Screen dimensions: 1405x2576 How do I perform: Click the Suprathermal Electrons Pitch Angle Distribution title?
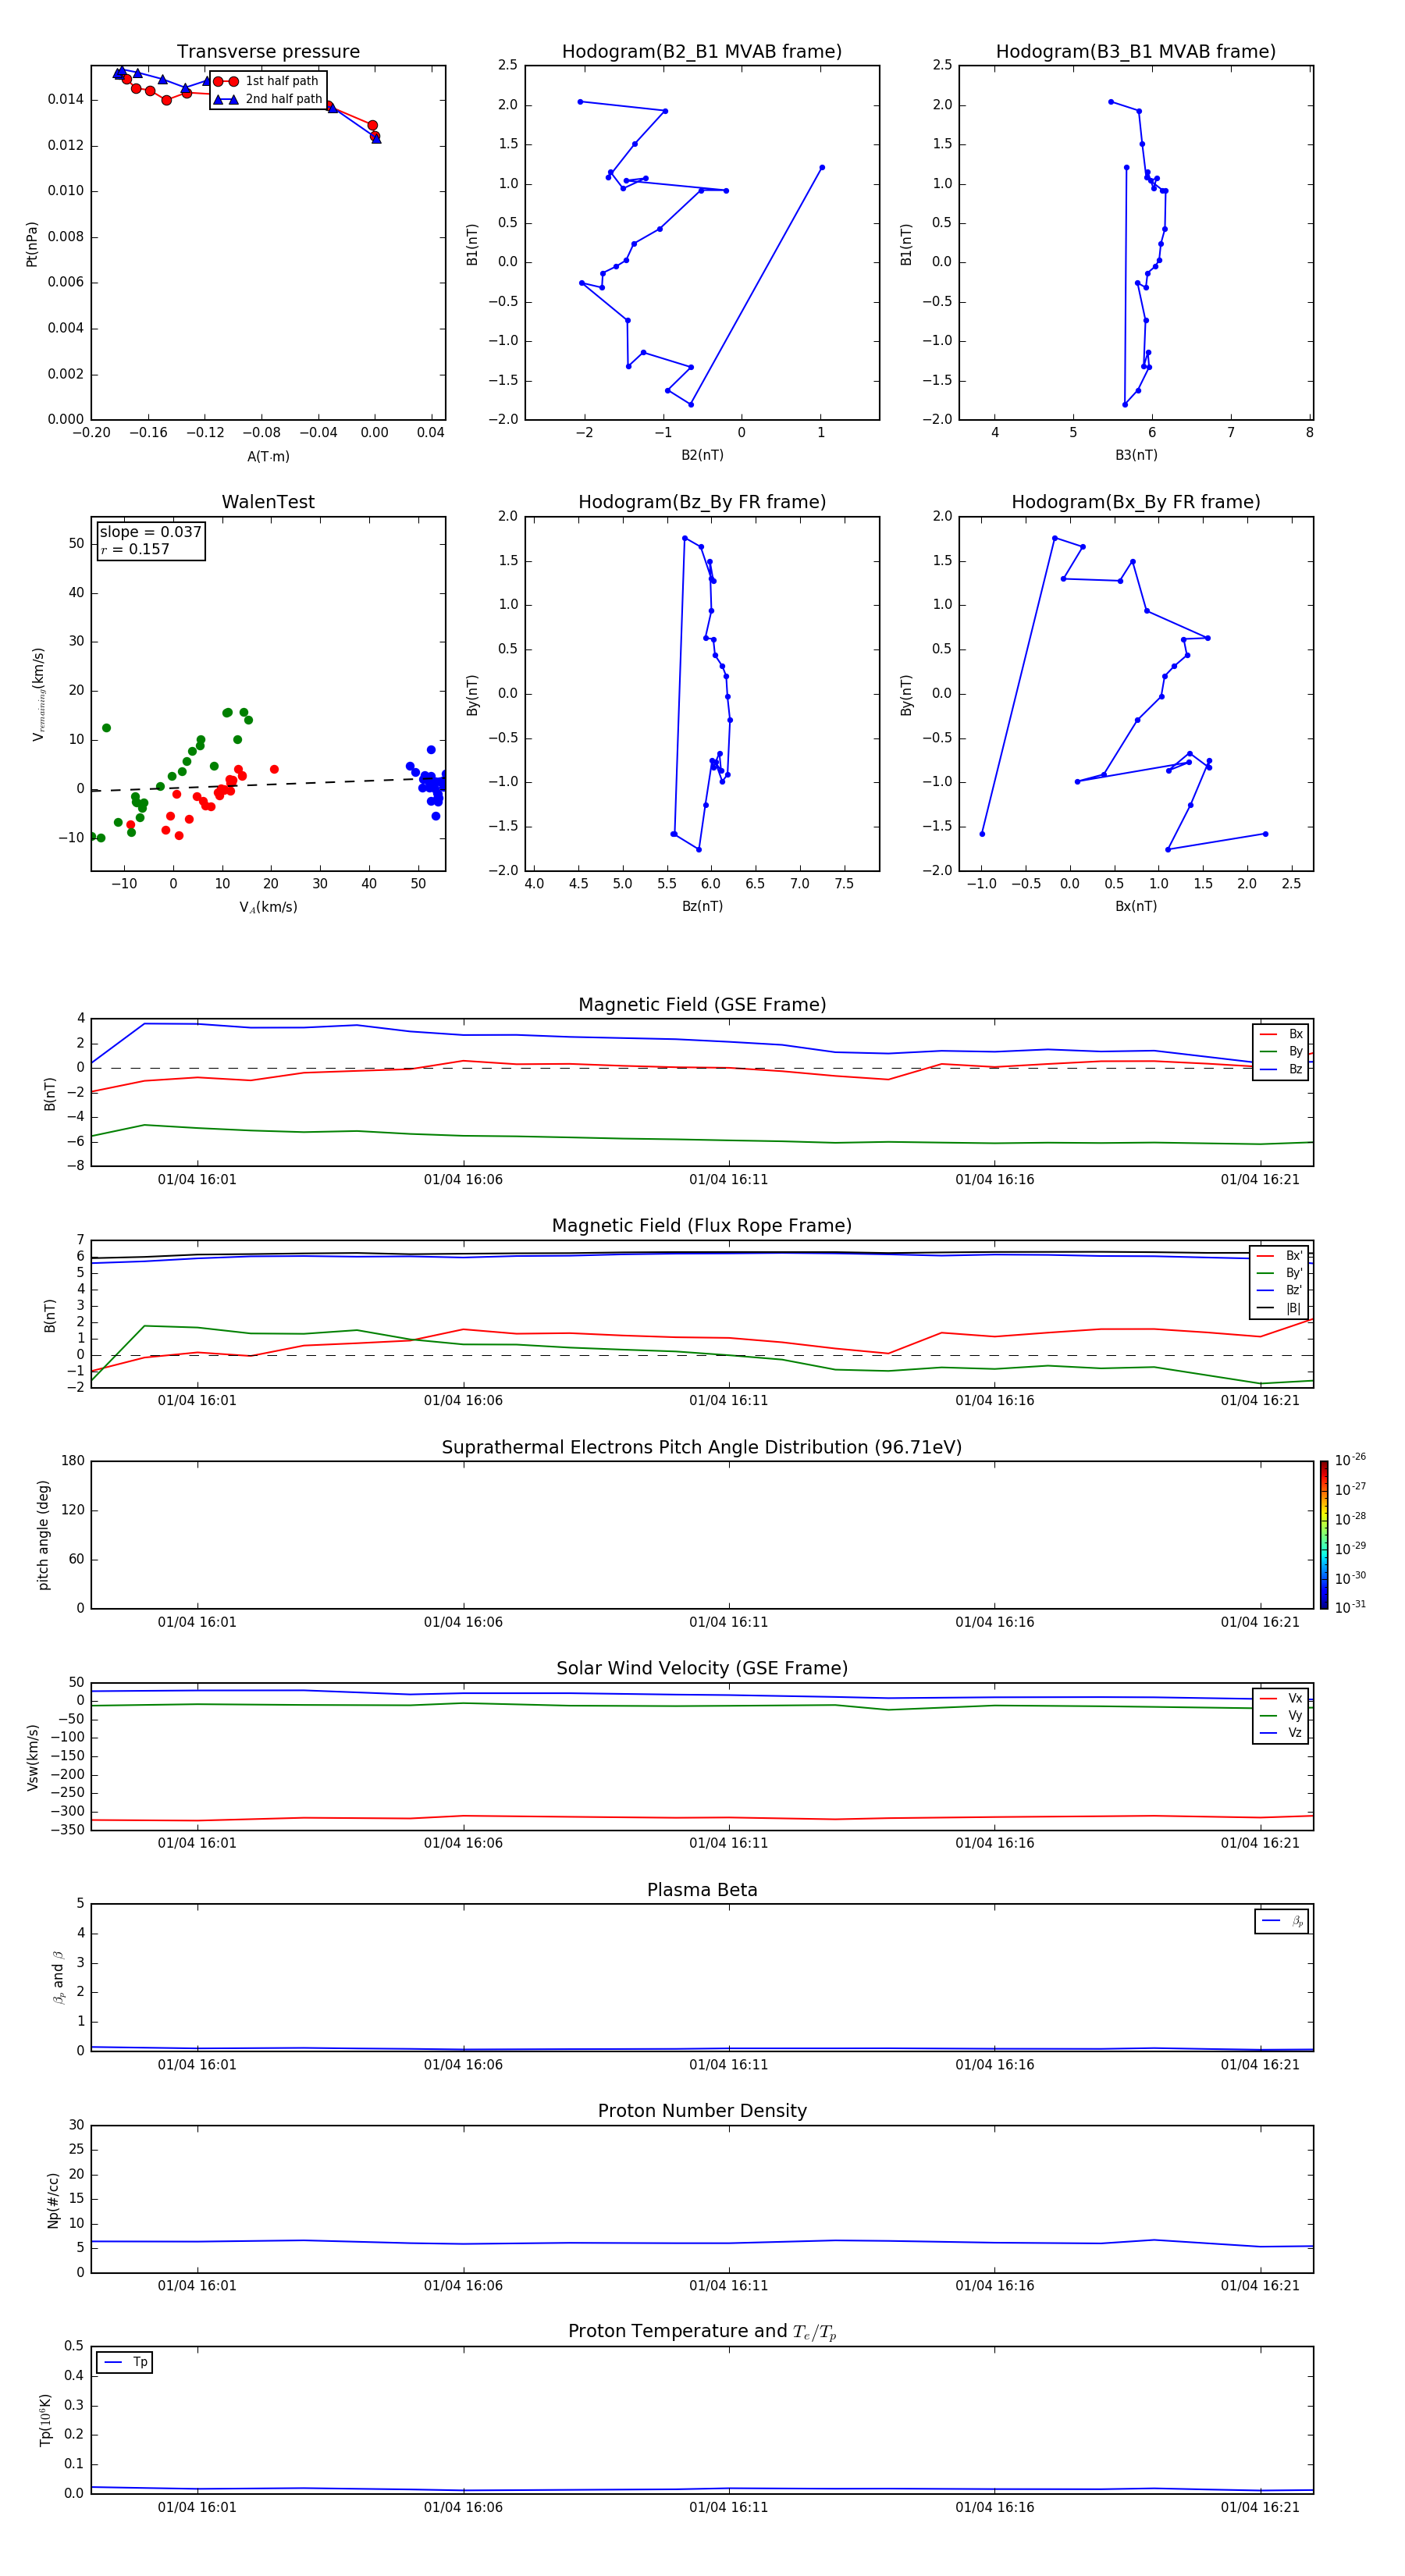click(702, 1447)
